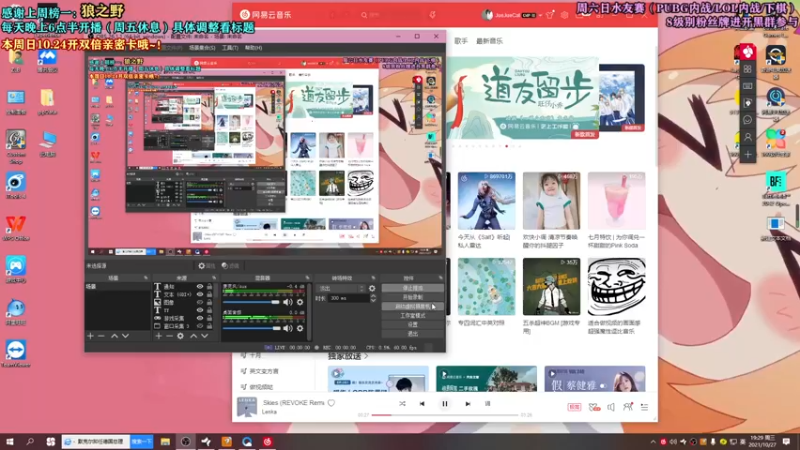Image resolution: width=800 pixels, height=450 pixels.
Task: Remove selected scene with minus icon
Action: point(101,336)
